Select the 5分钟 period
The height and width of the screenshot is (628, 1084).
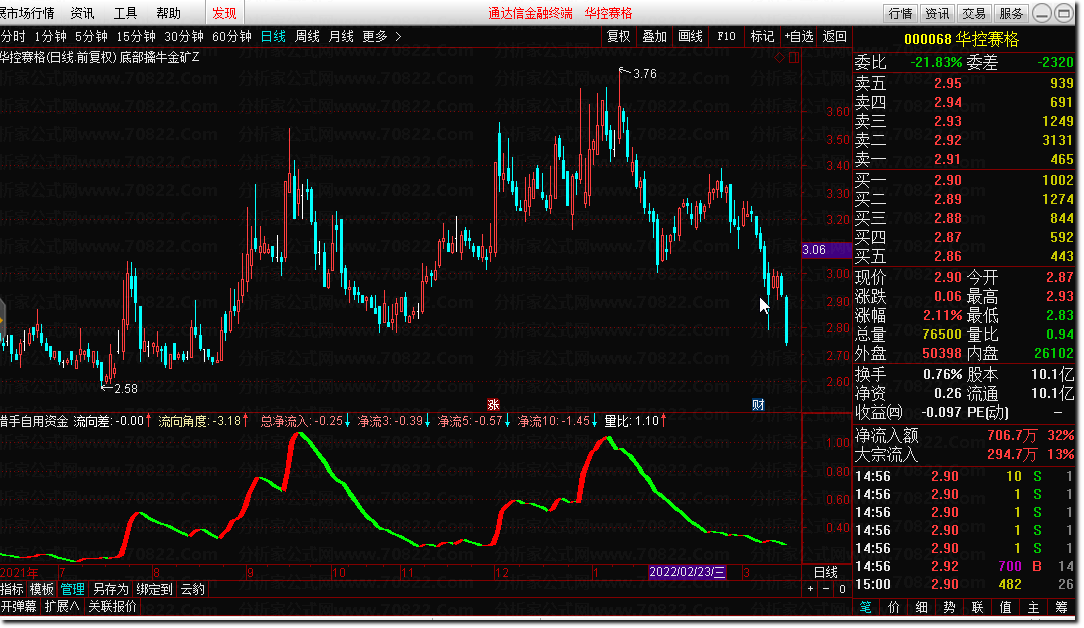coord(91,36)
